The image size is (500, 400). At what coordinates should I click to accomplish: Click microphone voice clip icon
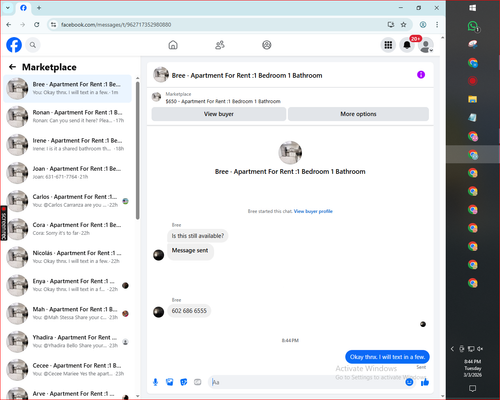click(155, 382)
